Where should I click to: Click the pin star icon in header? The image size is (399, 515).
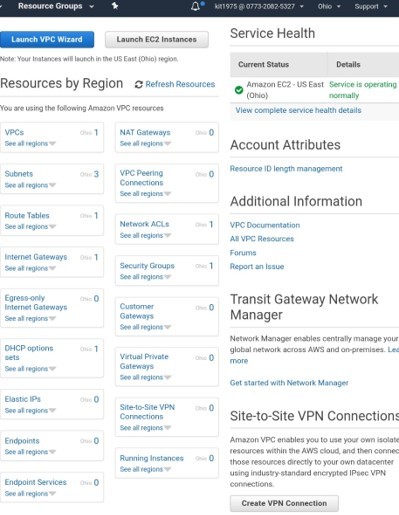click(115, 6)
